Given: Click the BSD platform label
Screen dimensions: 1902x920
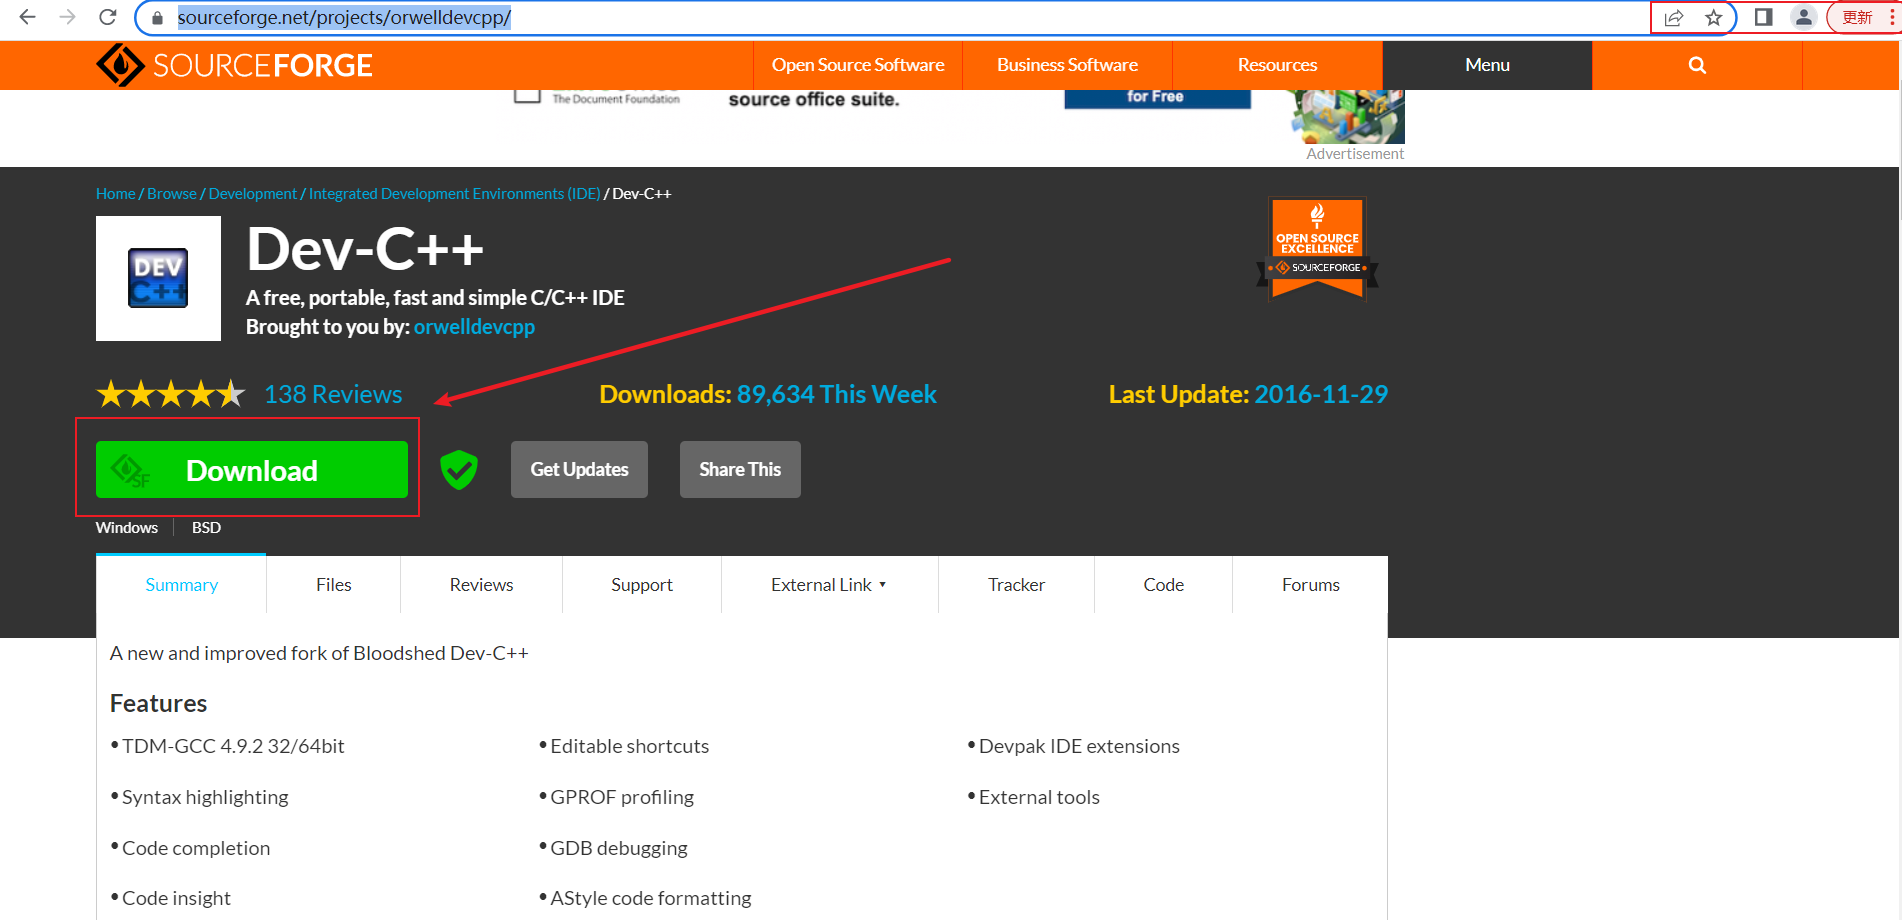Looking at the screenshot, I should pos(206,528).
